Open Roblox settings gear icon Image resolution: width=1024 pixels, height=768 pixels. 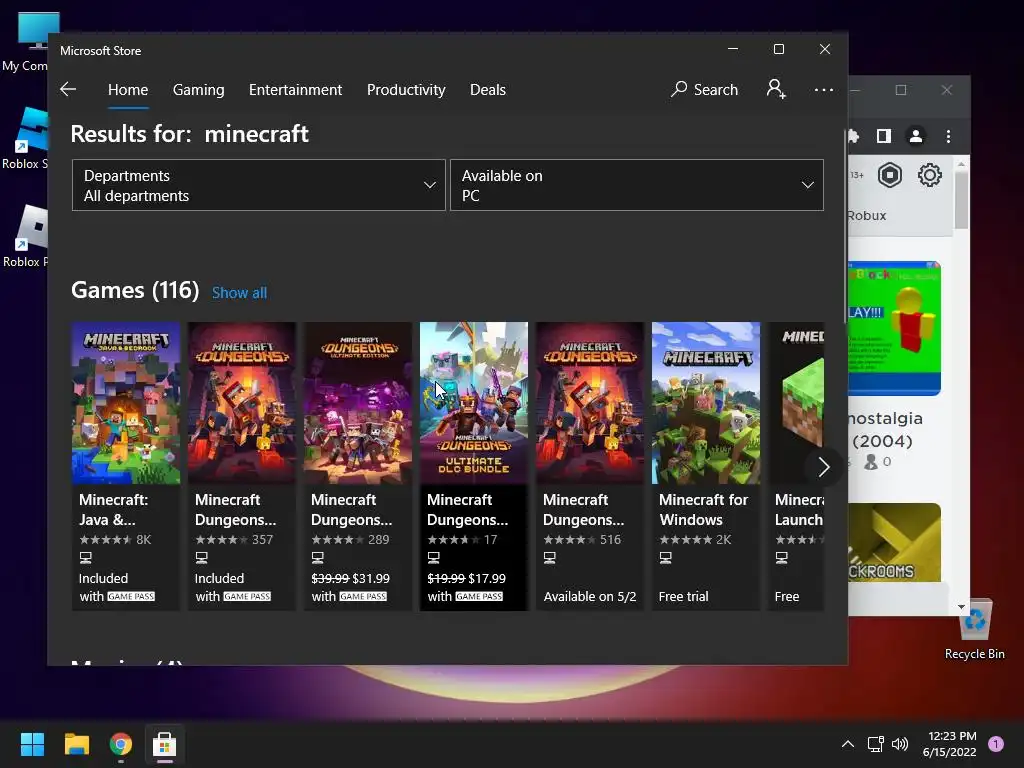click(929, 175)
